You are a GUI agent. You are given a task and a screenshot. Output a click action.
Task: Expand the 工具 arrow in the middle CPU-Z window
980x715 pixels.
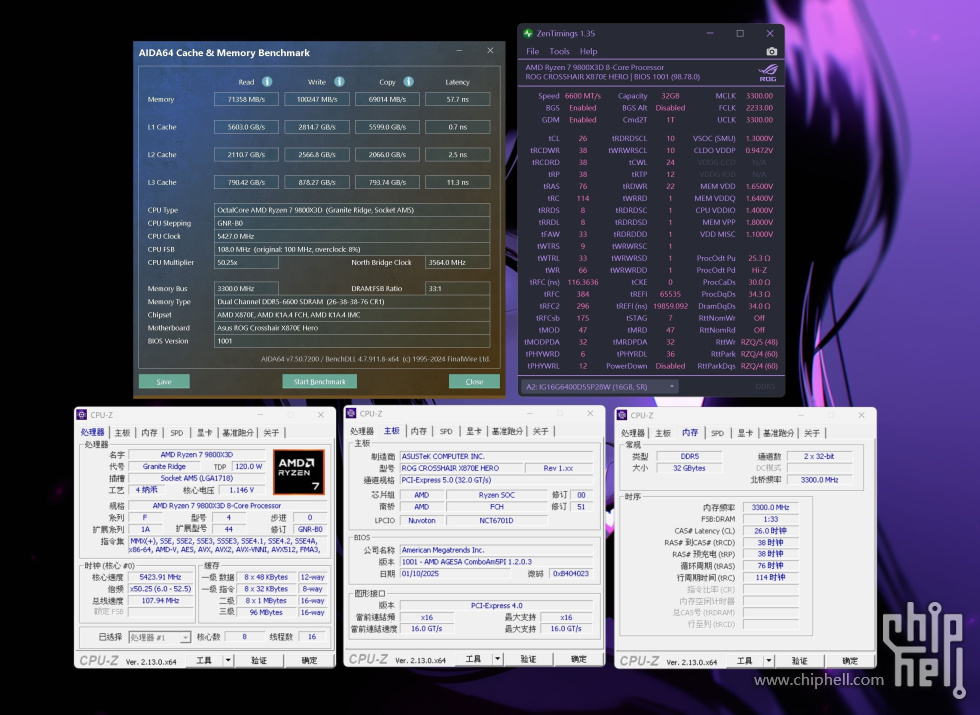pyautogui.click(x=498, y=659)
